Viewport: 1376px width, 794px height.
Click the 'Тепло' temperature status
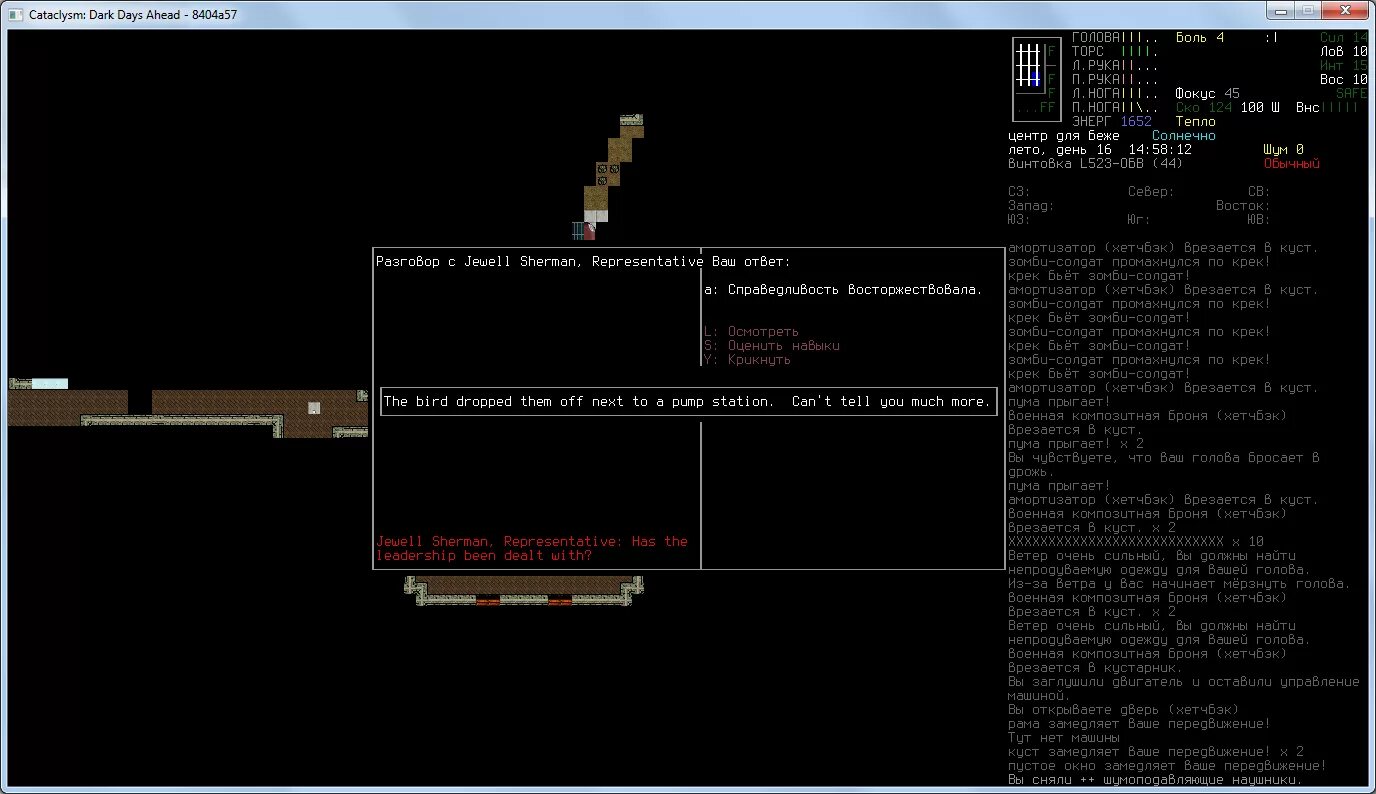click(1196, 122)
